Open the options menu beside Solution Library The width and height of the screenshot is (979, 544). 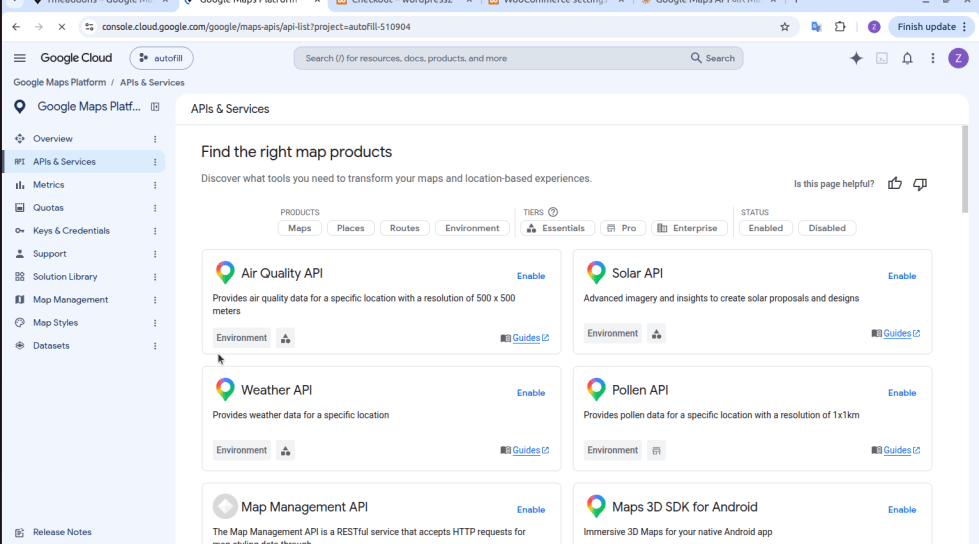tap(155, 277)
